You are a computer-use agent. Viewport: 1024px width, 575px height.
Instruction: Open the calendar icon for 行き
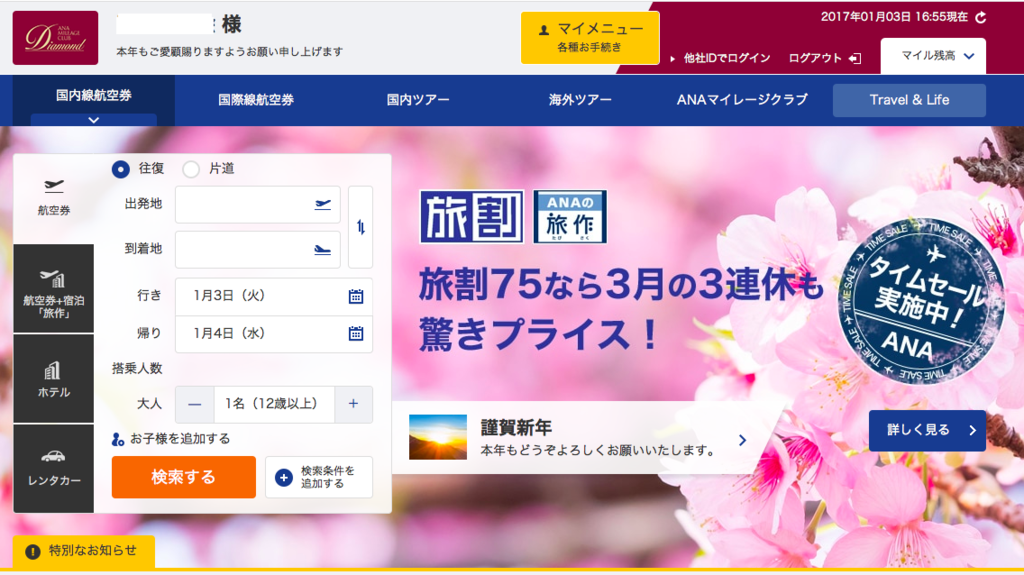356,297
